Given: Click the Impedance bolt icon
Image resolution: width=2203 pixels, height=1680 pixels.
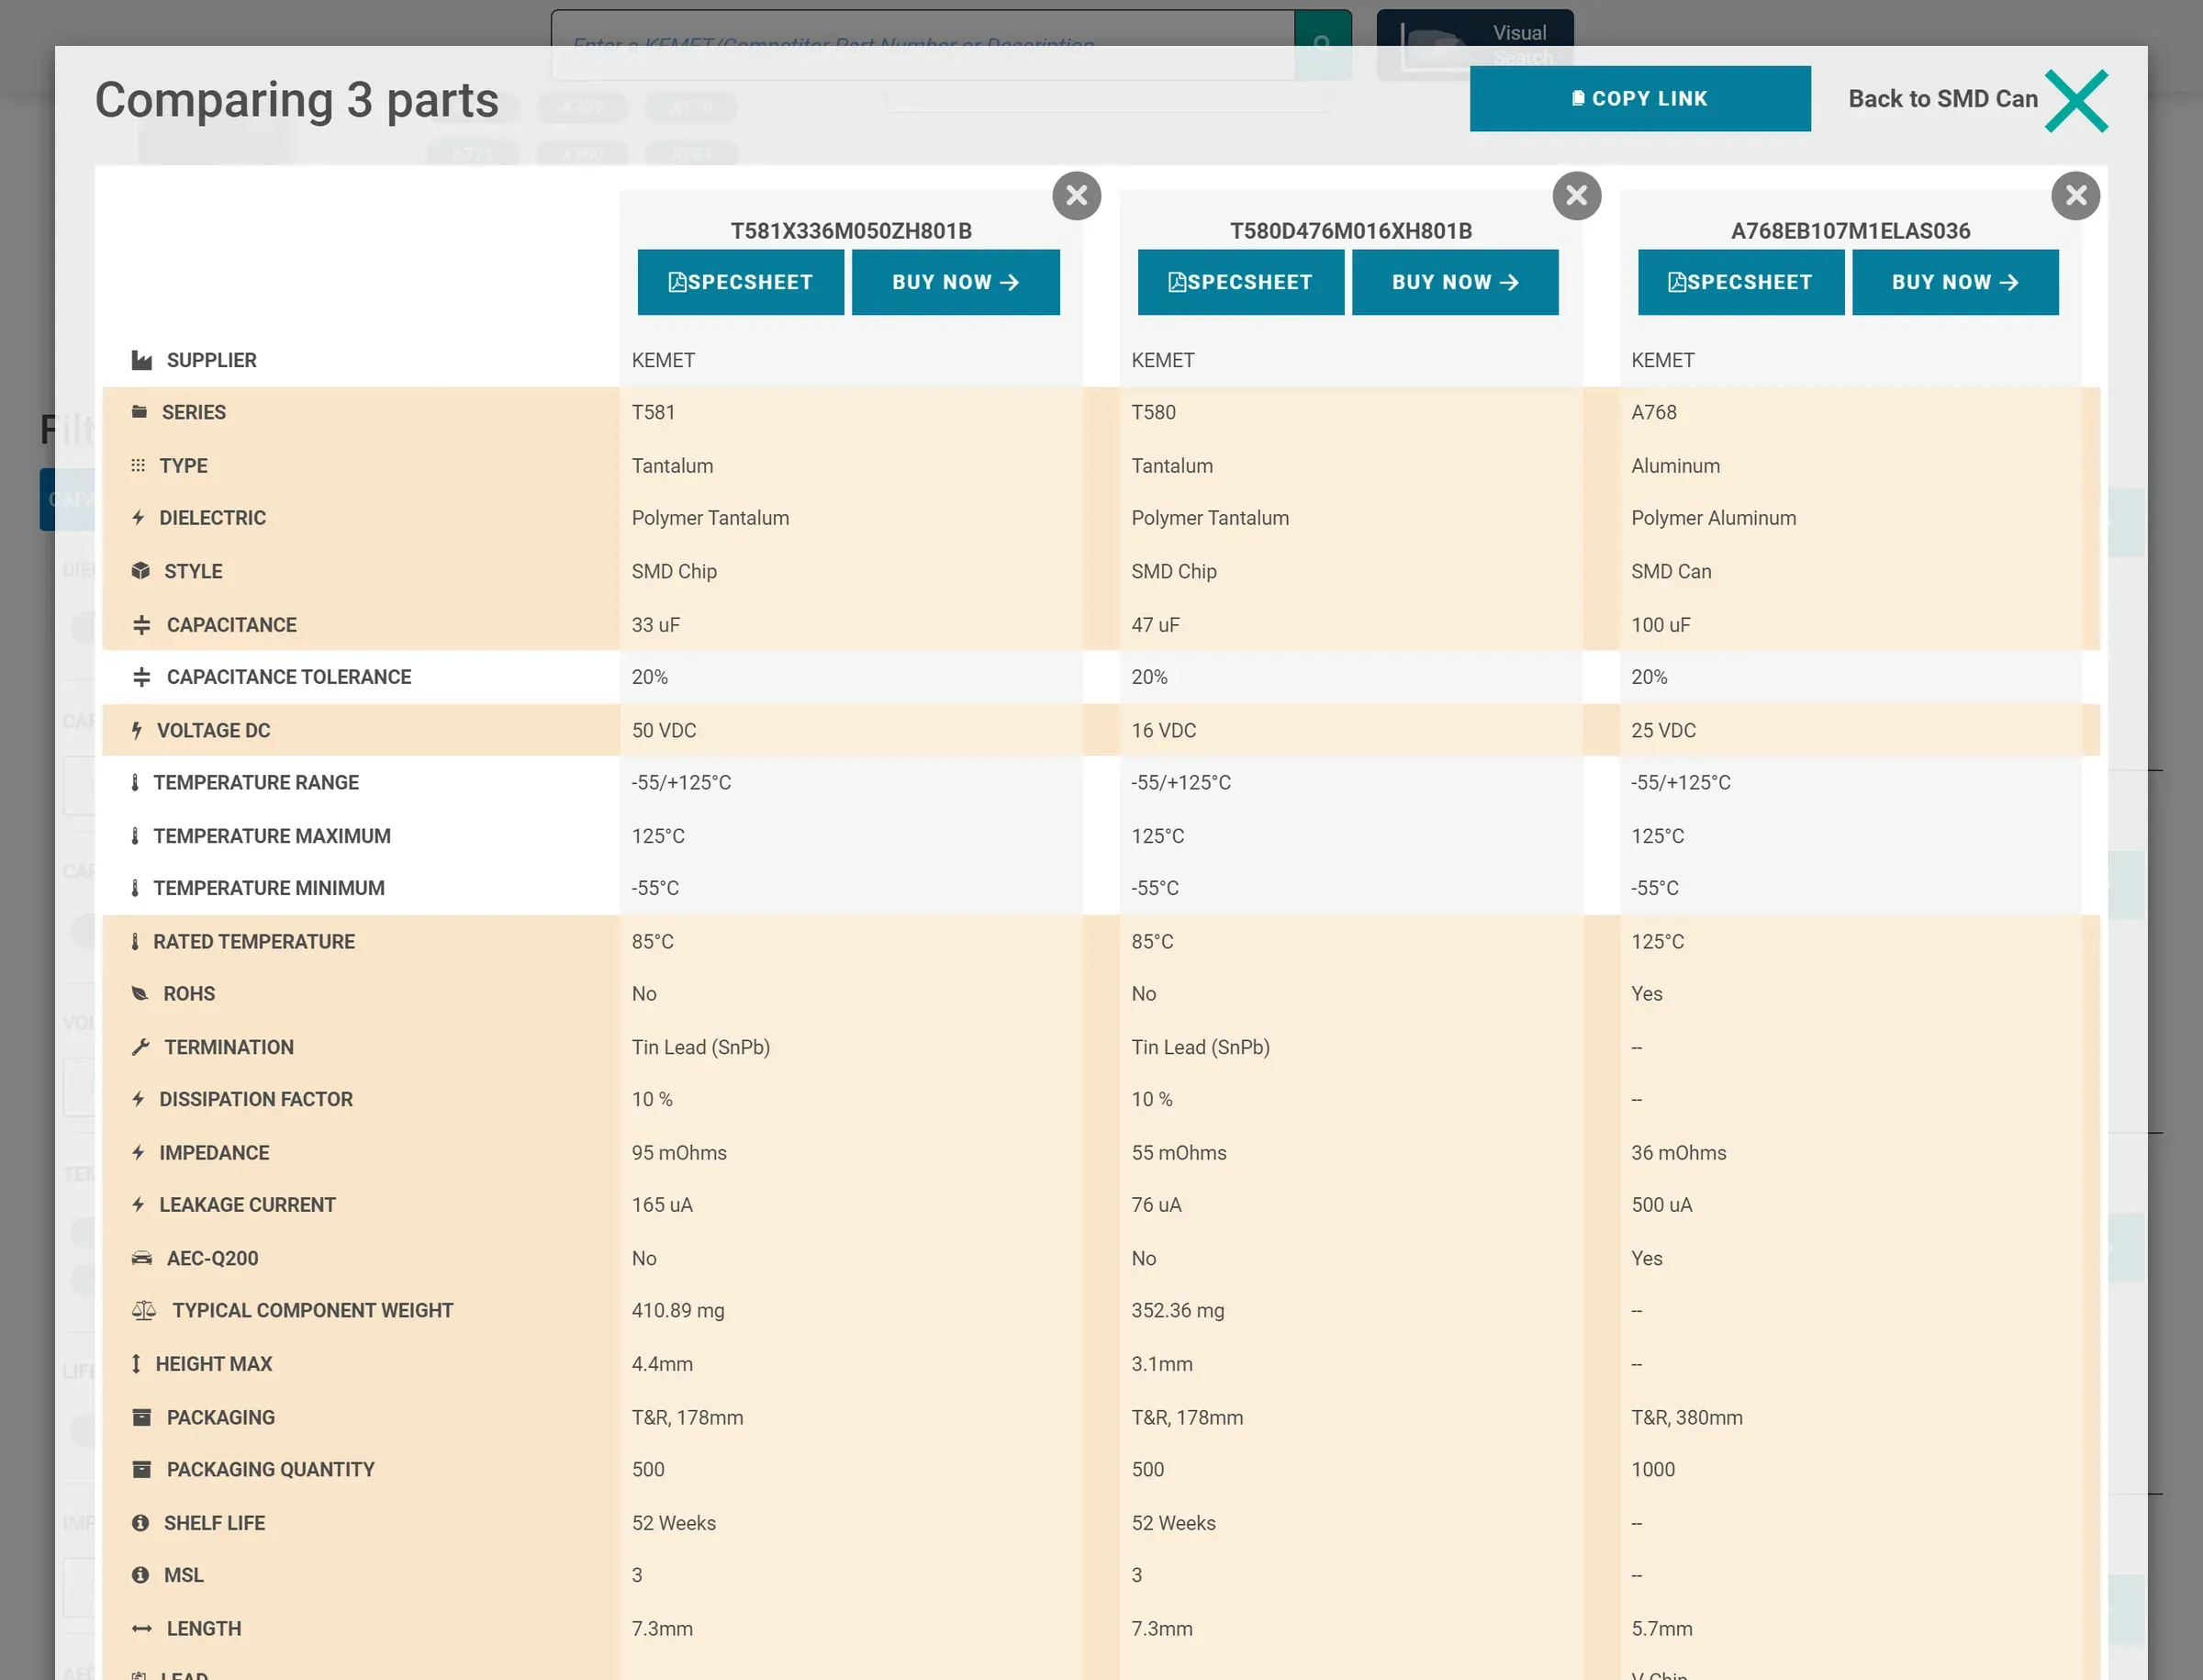Looking at the screenshot, I should click(138, 1153).
